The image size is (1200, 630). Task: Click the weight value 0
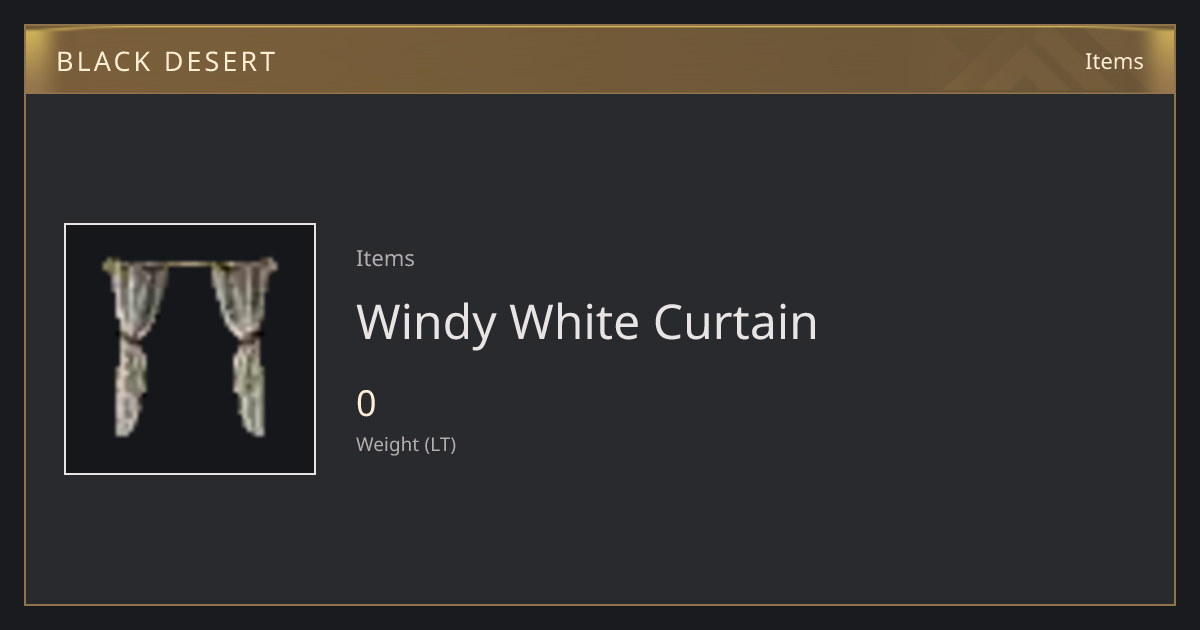(366, 404)
